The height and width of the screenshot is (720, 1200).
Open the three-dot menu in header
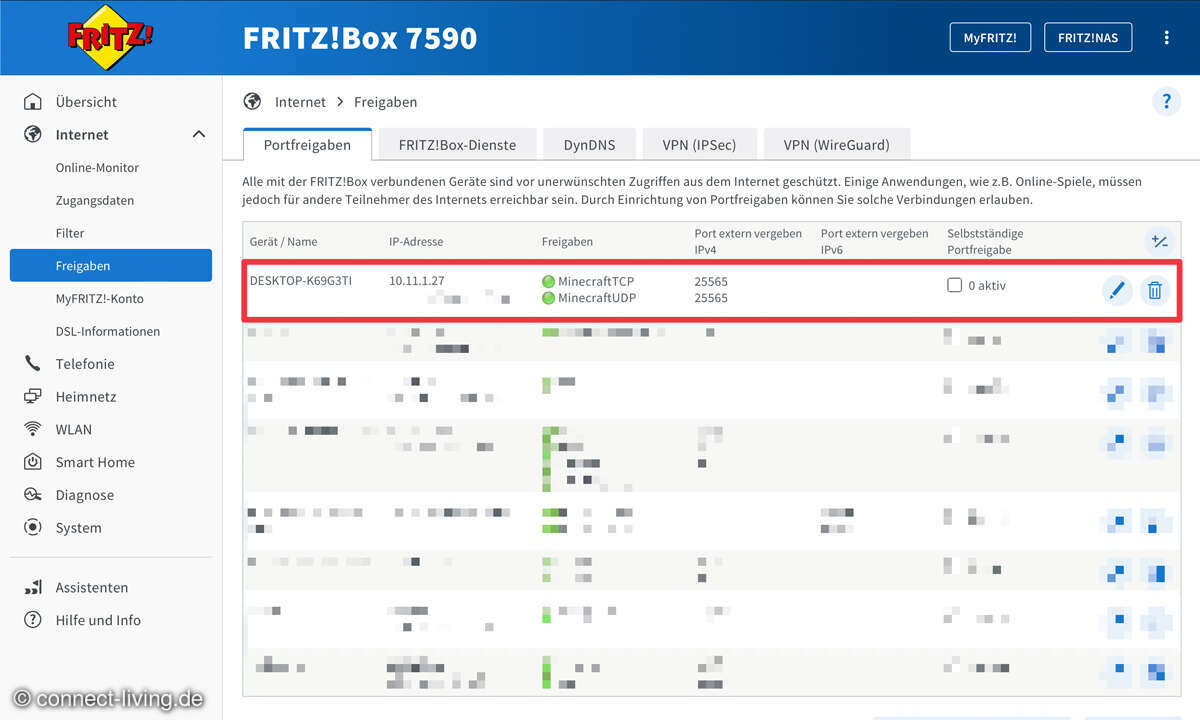click(x=1166, y=38)
